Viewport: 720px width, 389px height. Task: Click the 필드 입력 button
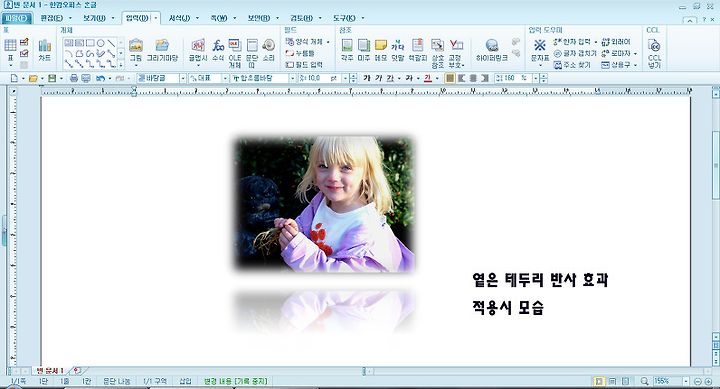304,65
